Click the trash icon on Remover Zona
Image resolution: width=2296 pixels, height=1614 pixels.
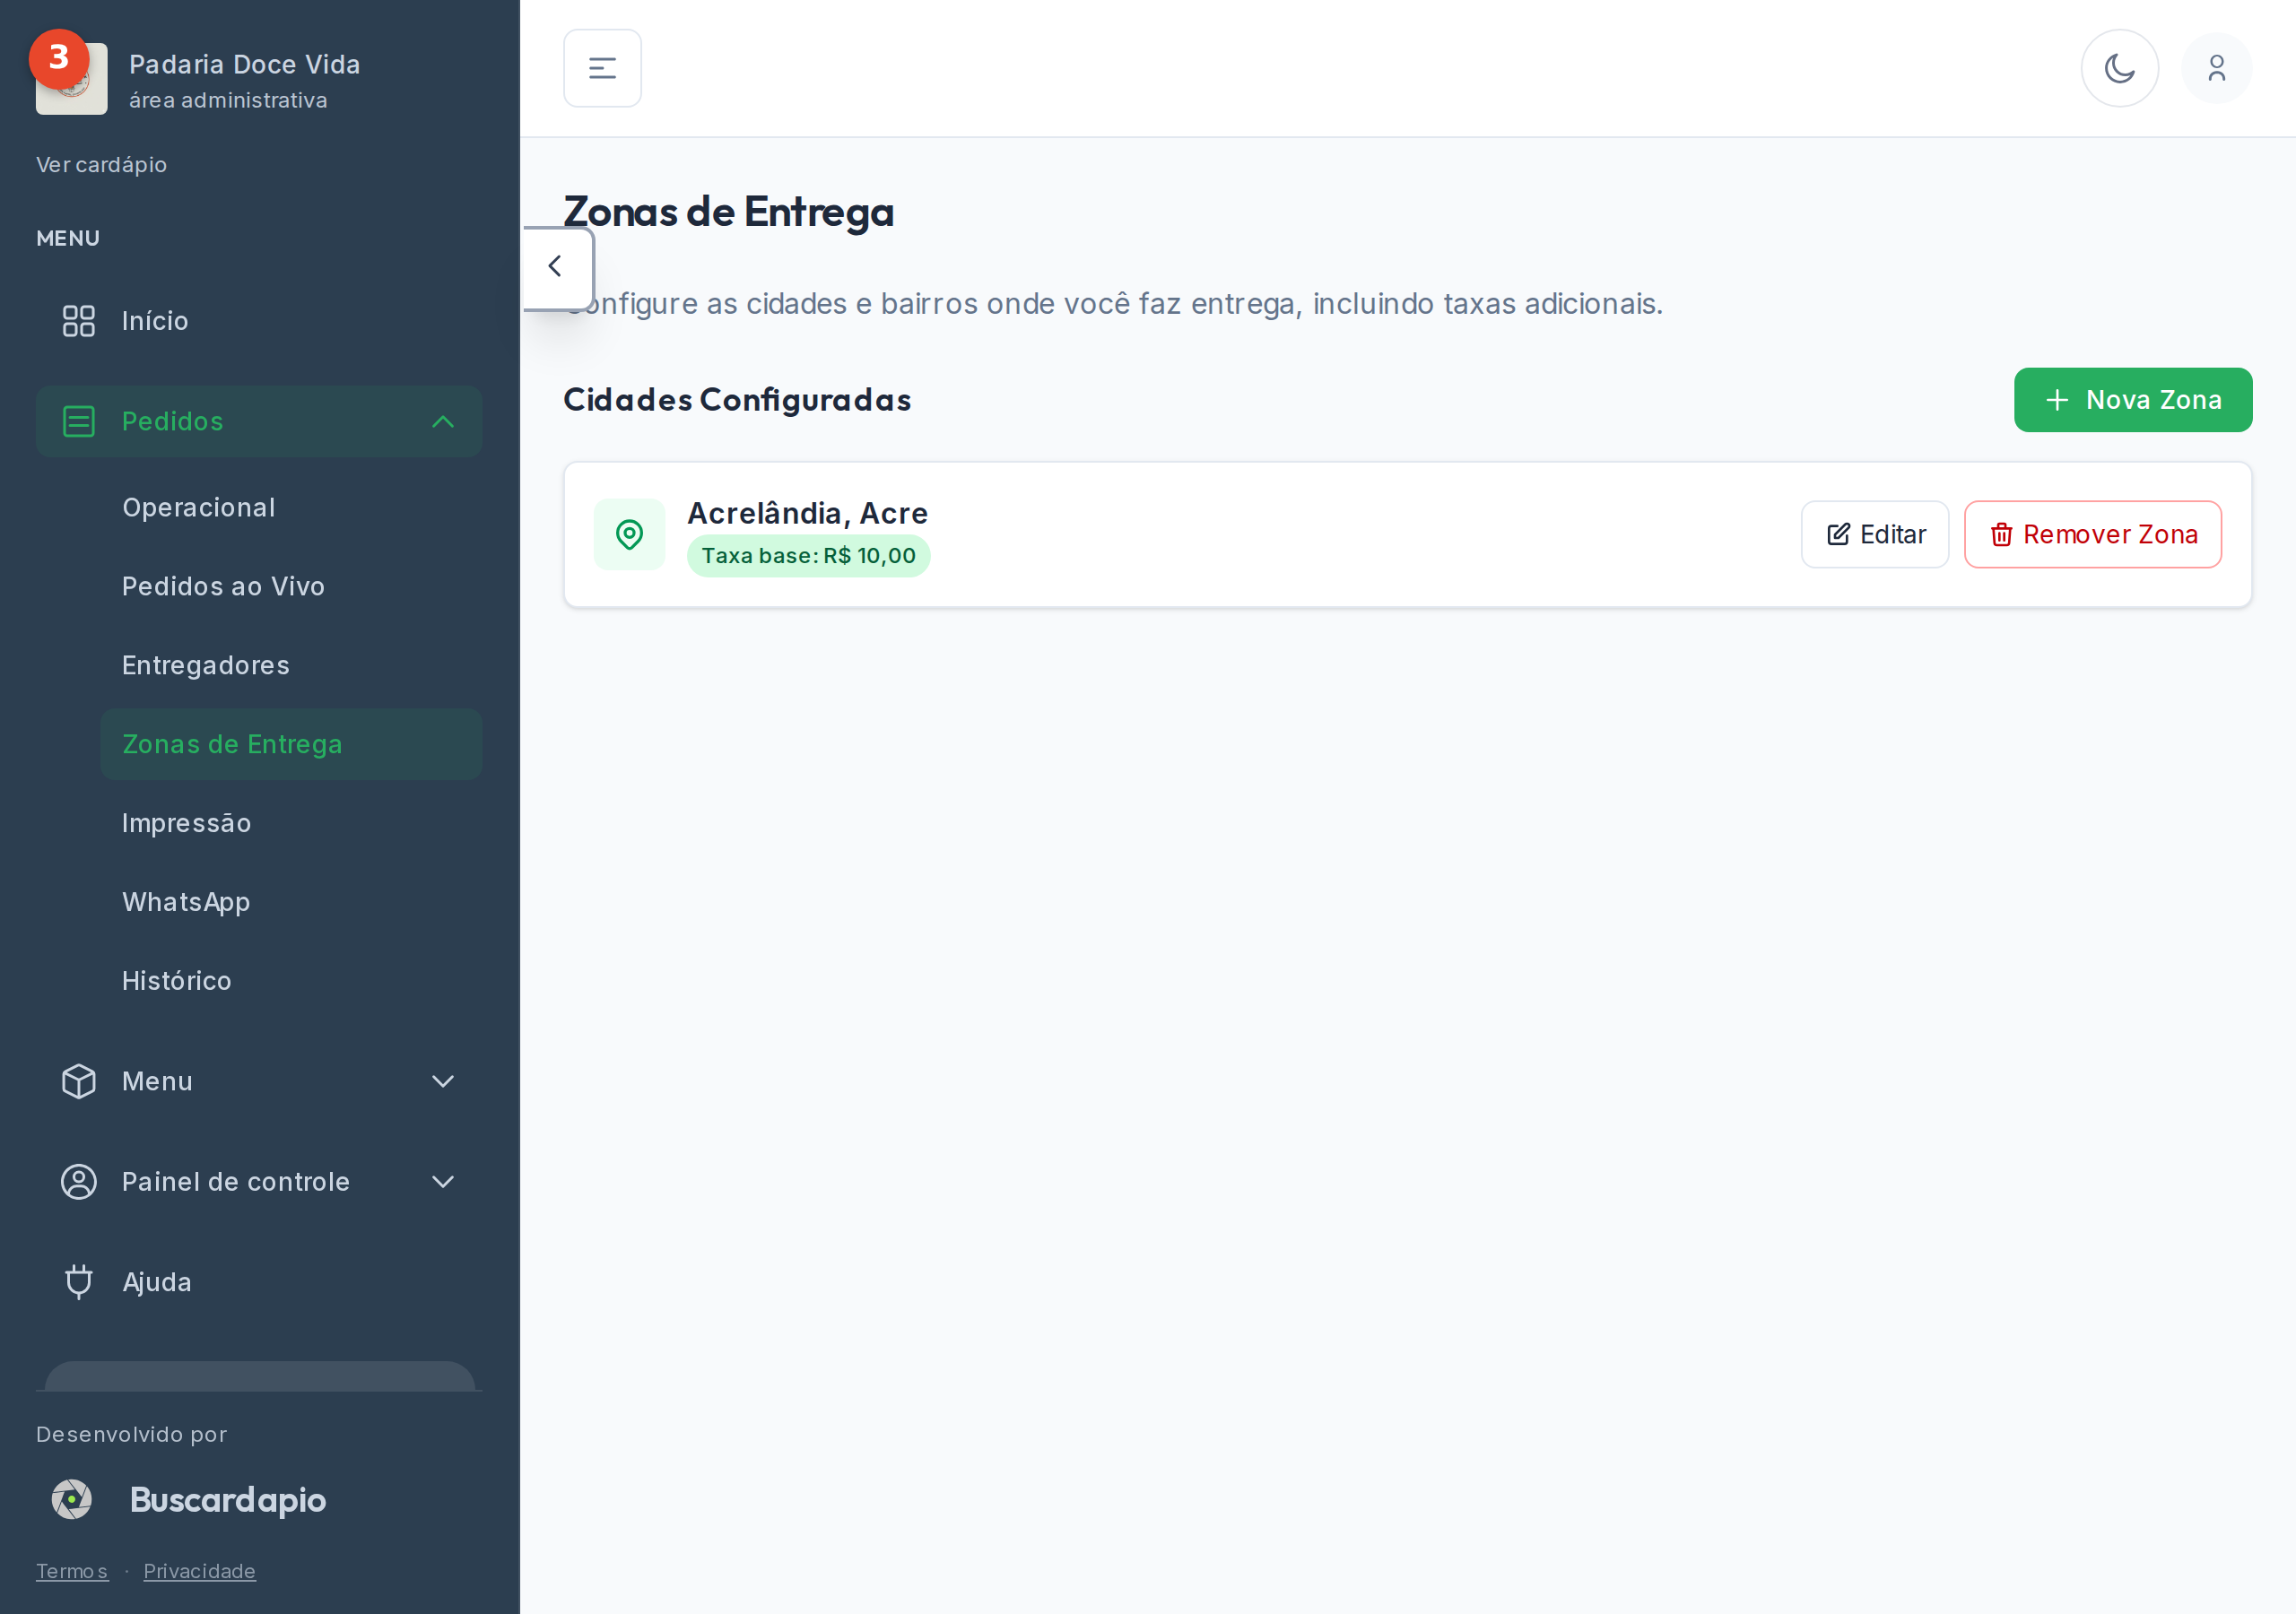click(2001, 535)
